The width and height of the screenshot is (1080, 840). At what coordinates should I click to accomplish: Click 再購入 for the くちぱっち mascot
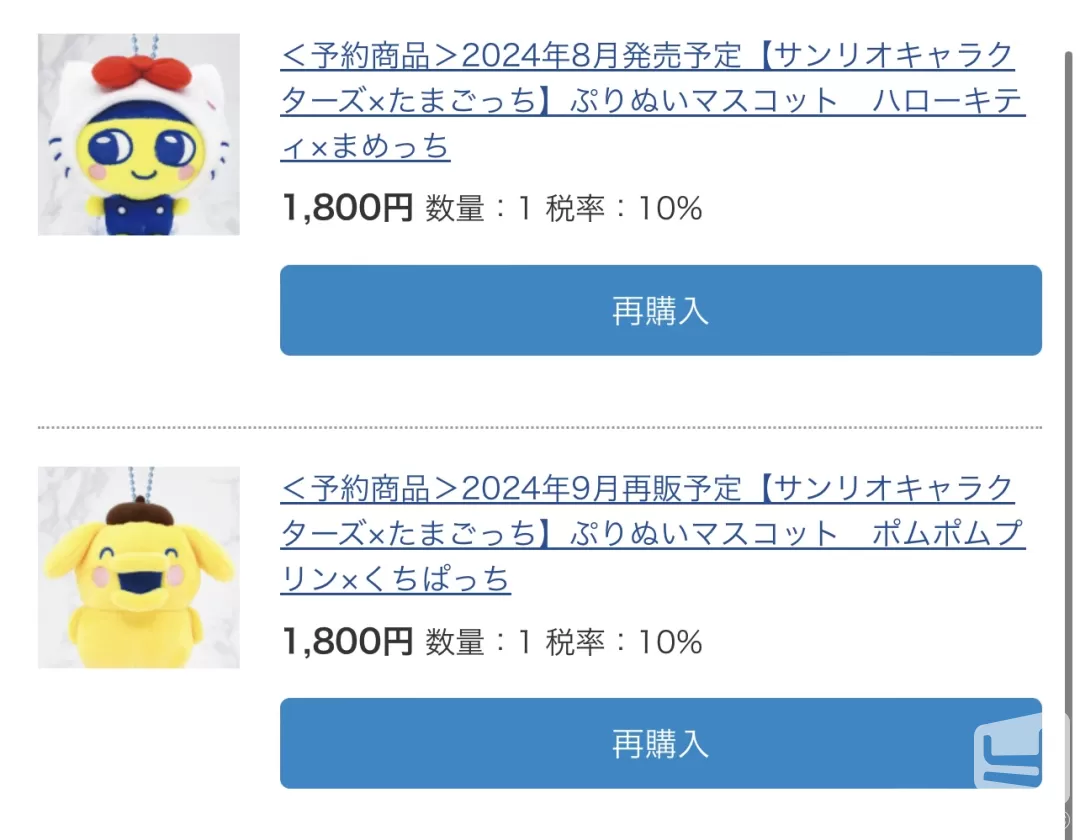661,744
